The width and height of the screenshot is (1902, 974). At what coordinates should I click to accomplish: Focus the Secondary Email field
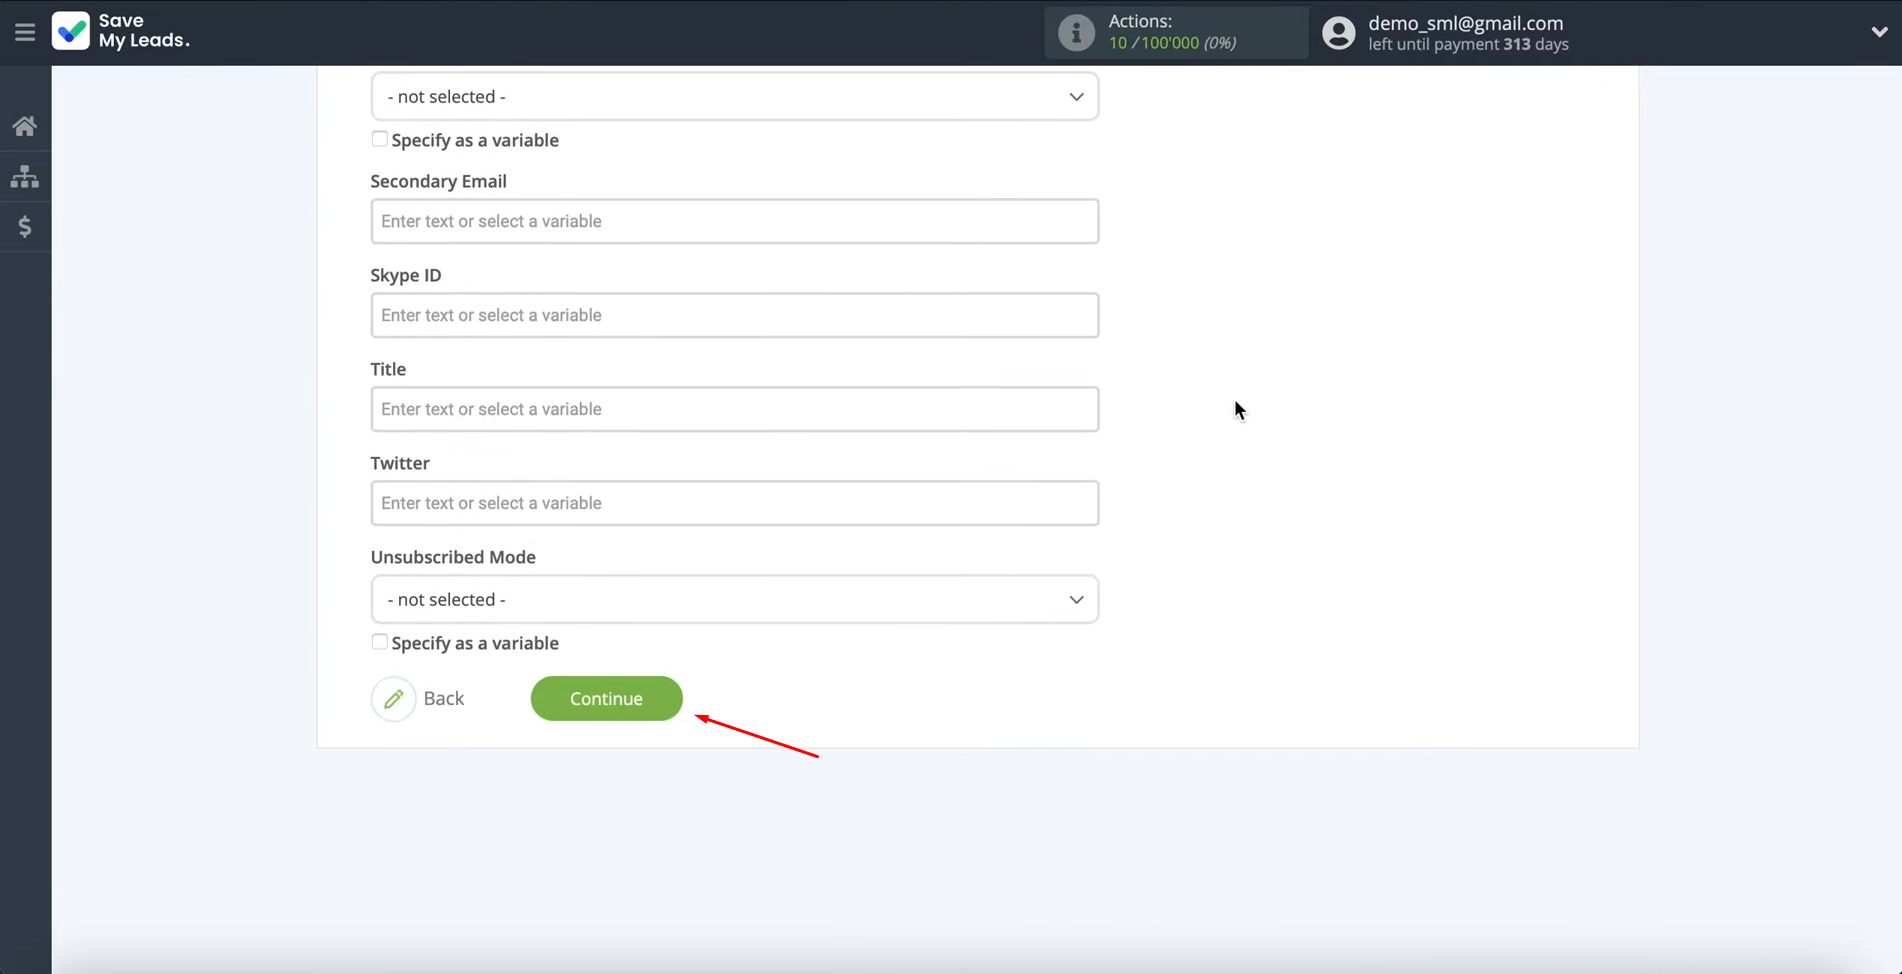pyautogui.click(x=734, y=221)
